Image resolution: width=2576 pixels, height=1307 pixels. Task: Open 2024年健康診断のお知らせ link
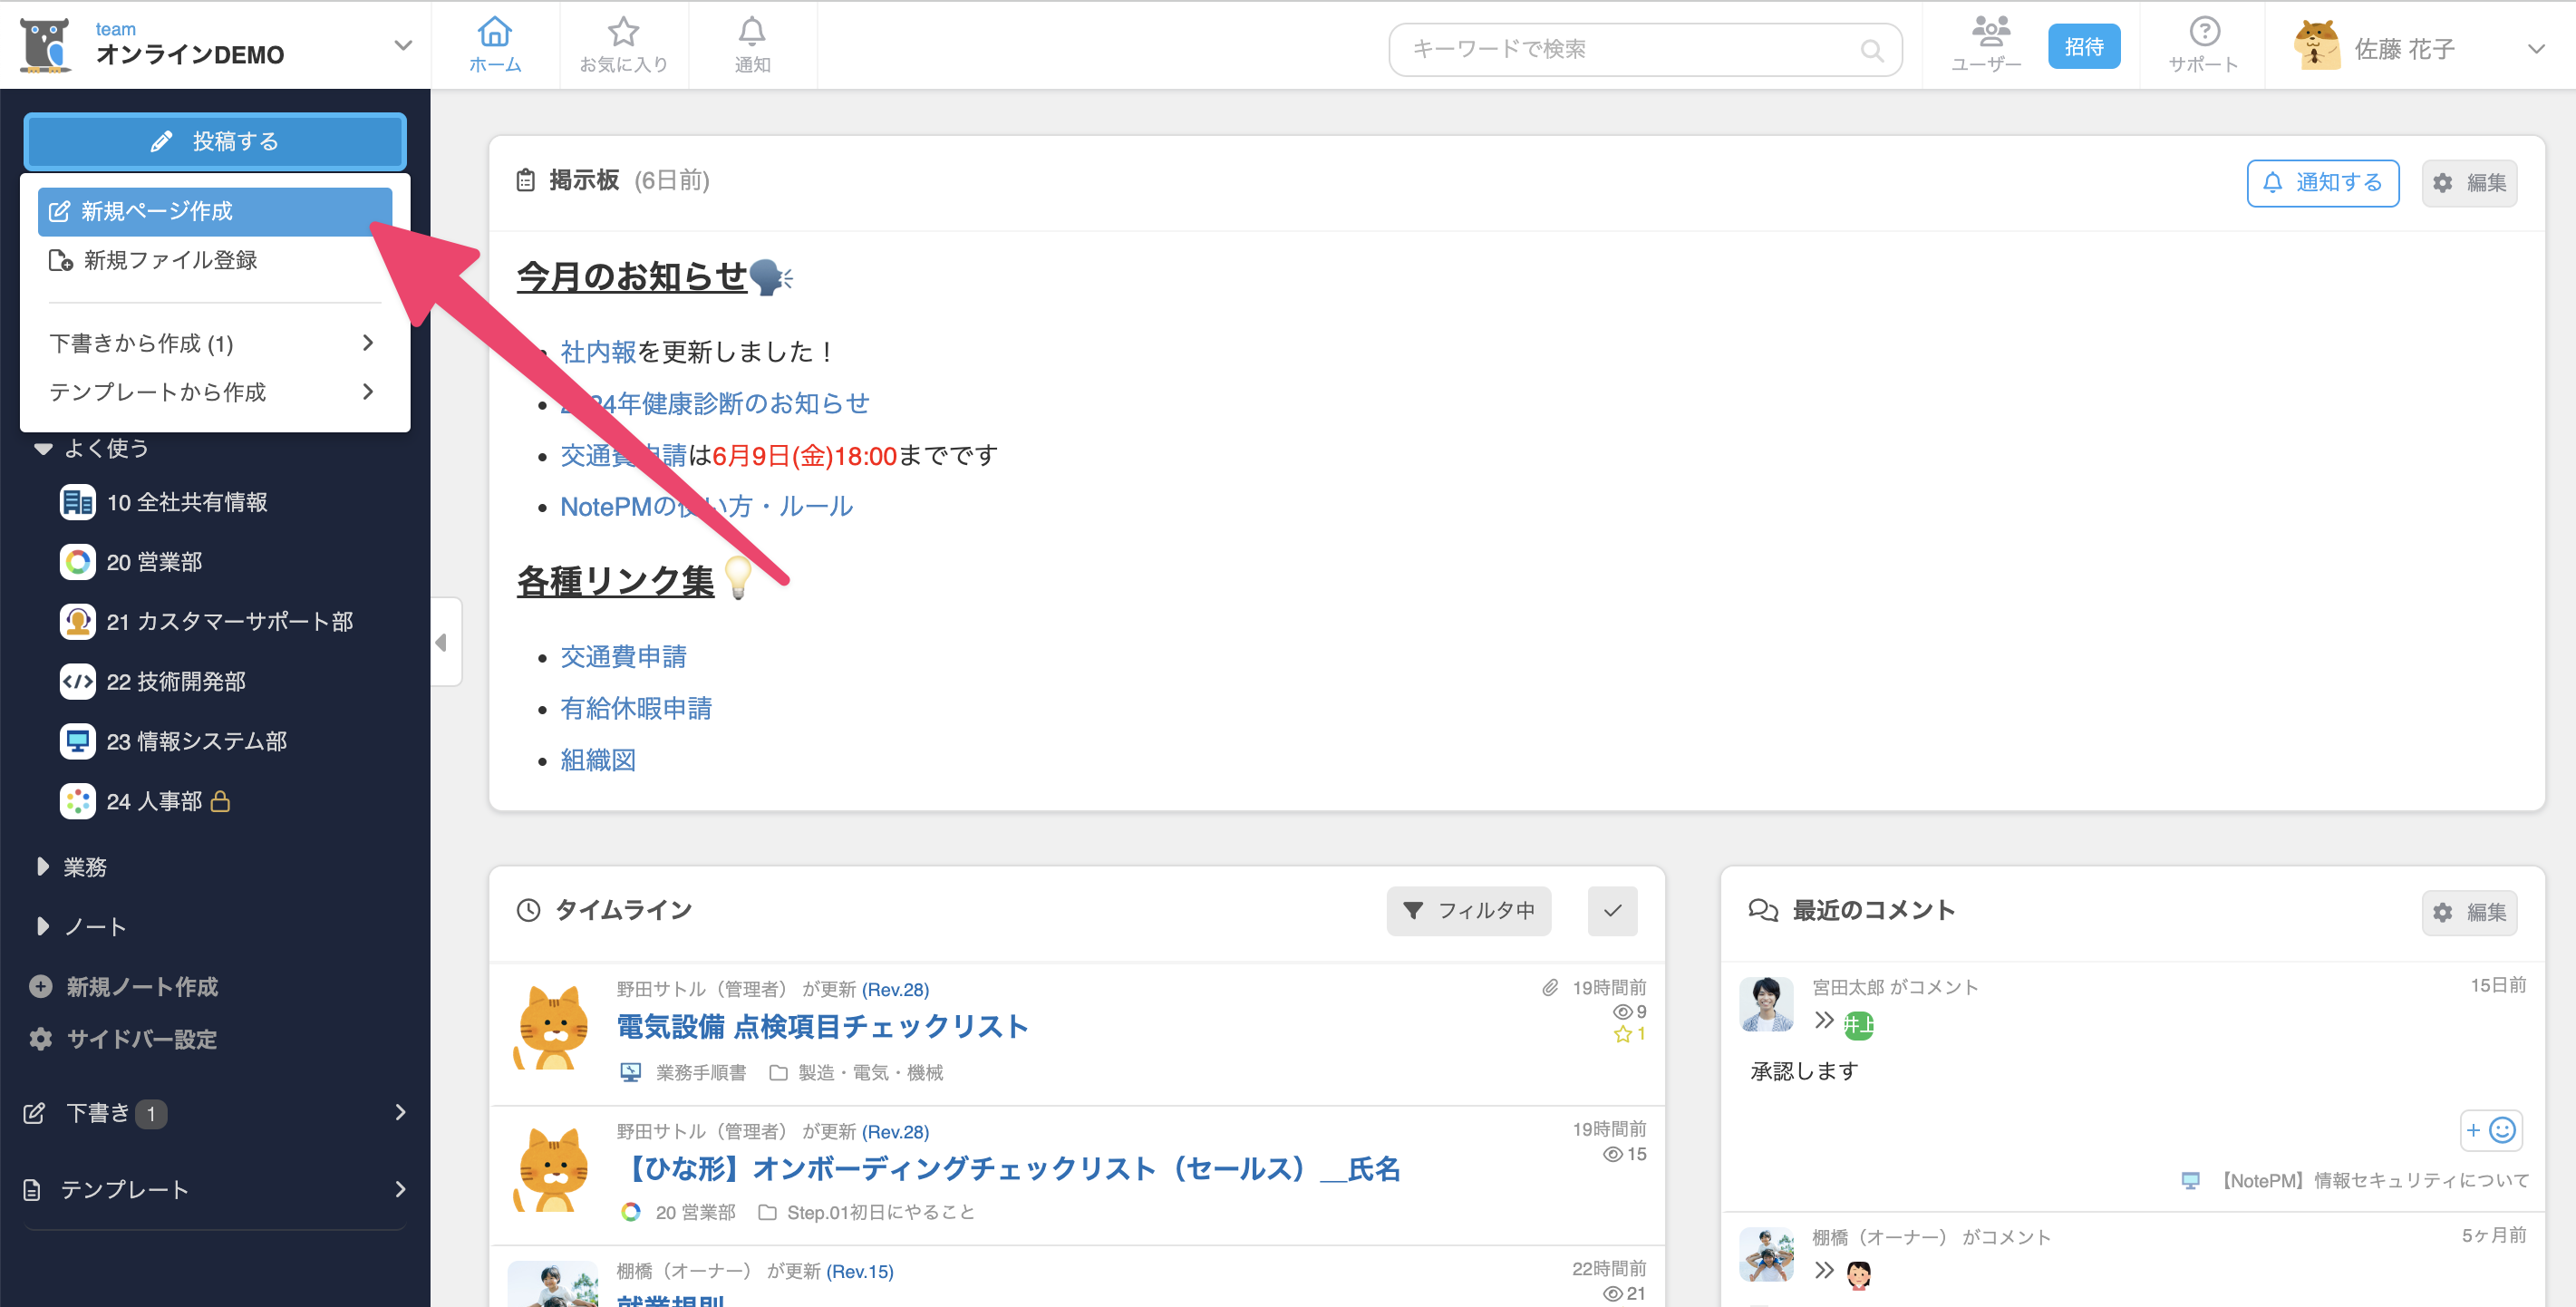point(715,403)
